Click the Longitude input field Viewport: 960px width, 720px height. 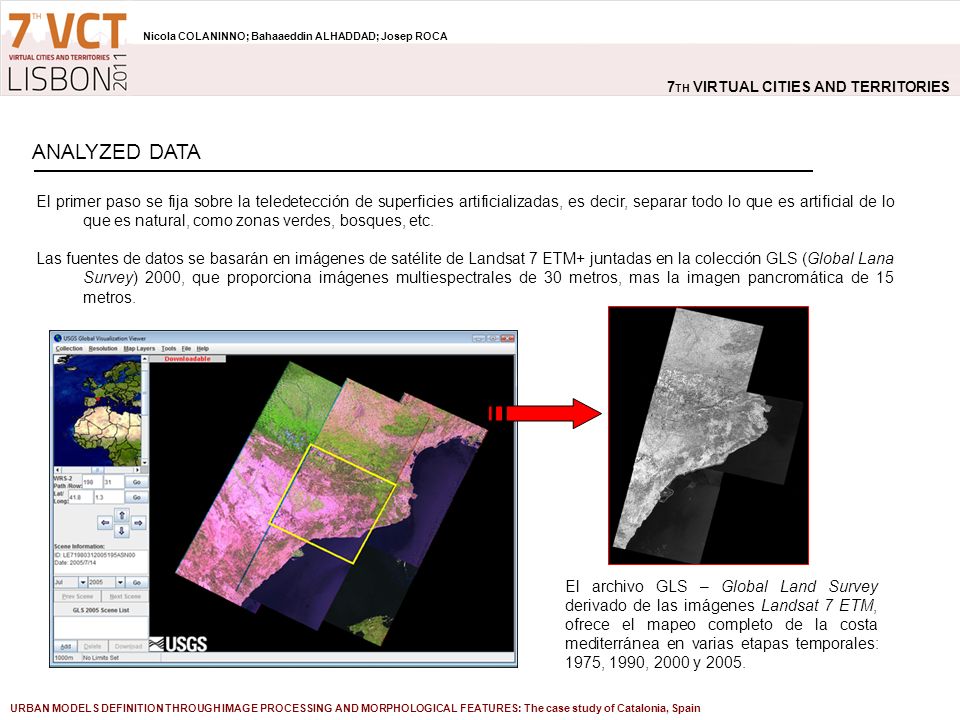click(x=108, y=497)
